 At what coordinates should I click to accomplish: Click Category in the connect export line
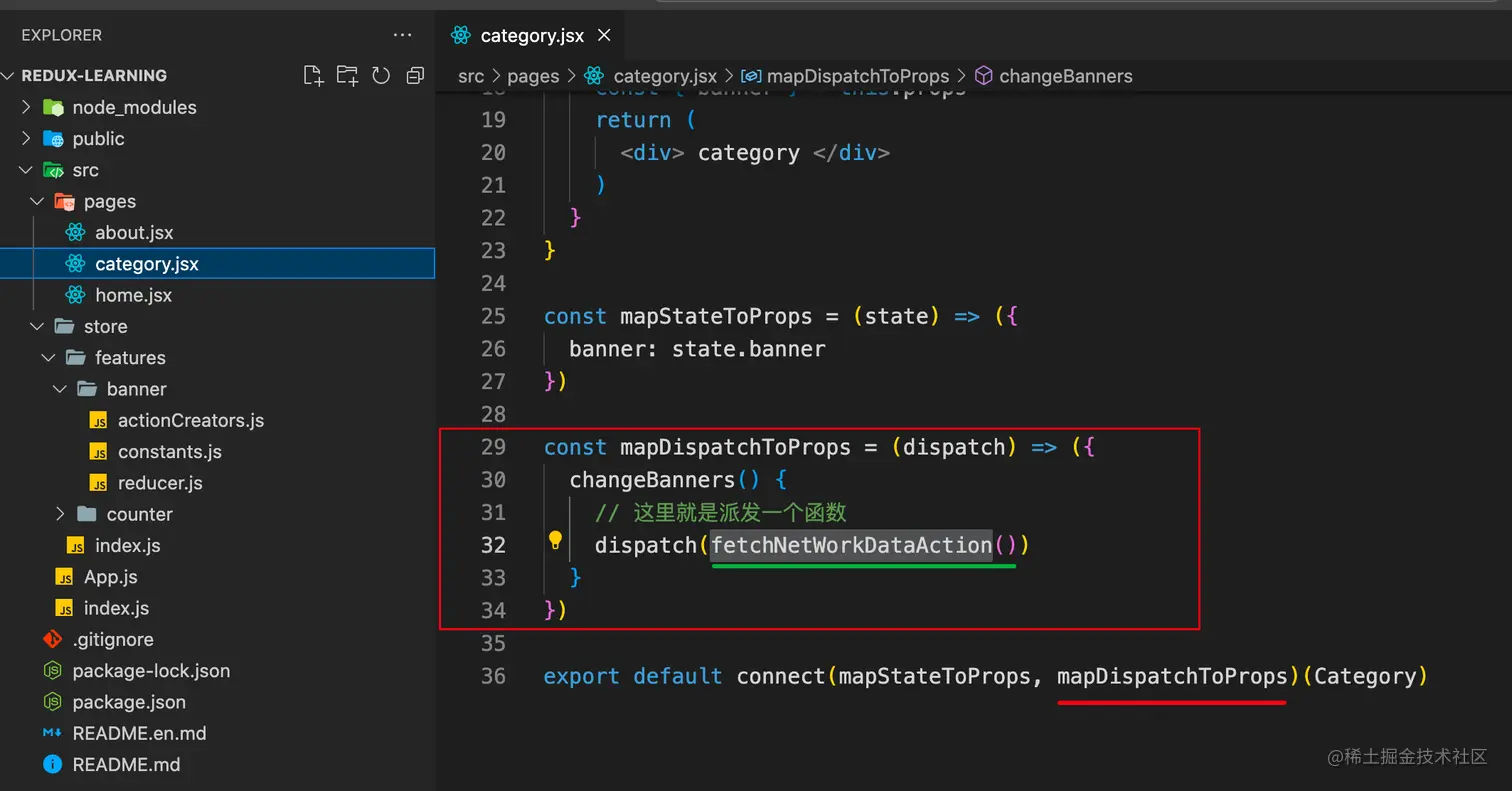[1365, 676]
